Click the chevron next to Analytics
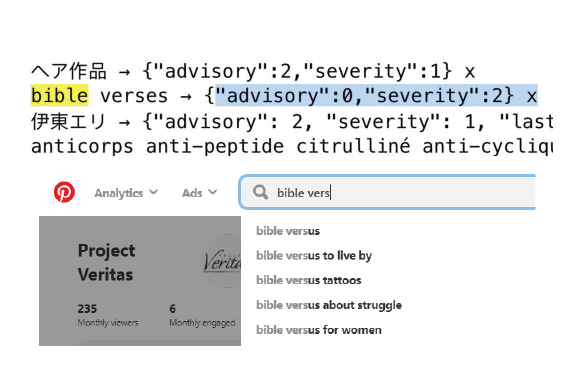Viewport: 568px width, 385px height. 154,192
